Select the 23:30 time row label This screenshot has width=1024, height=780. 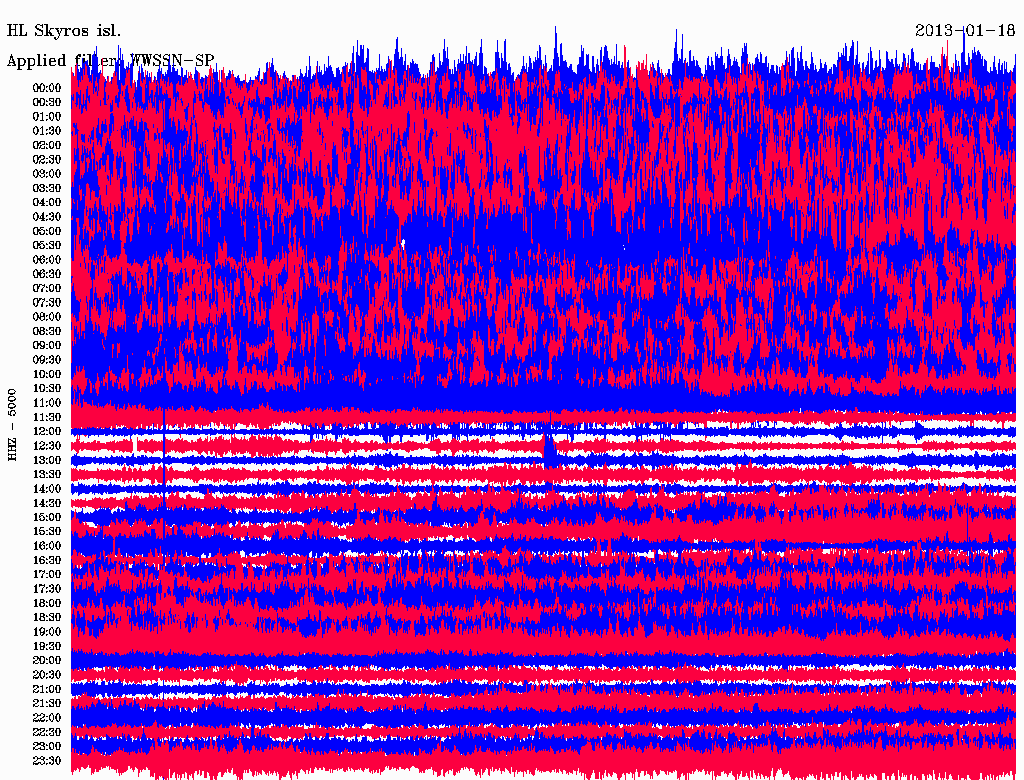pyautogui.click(x=47, y=761)
